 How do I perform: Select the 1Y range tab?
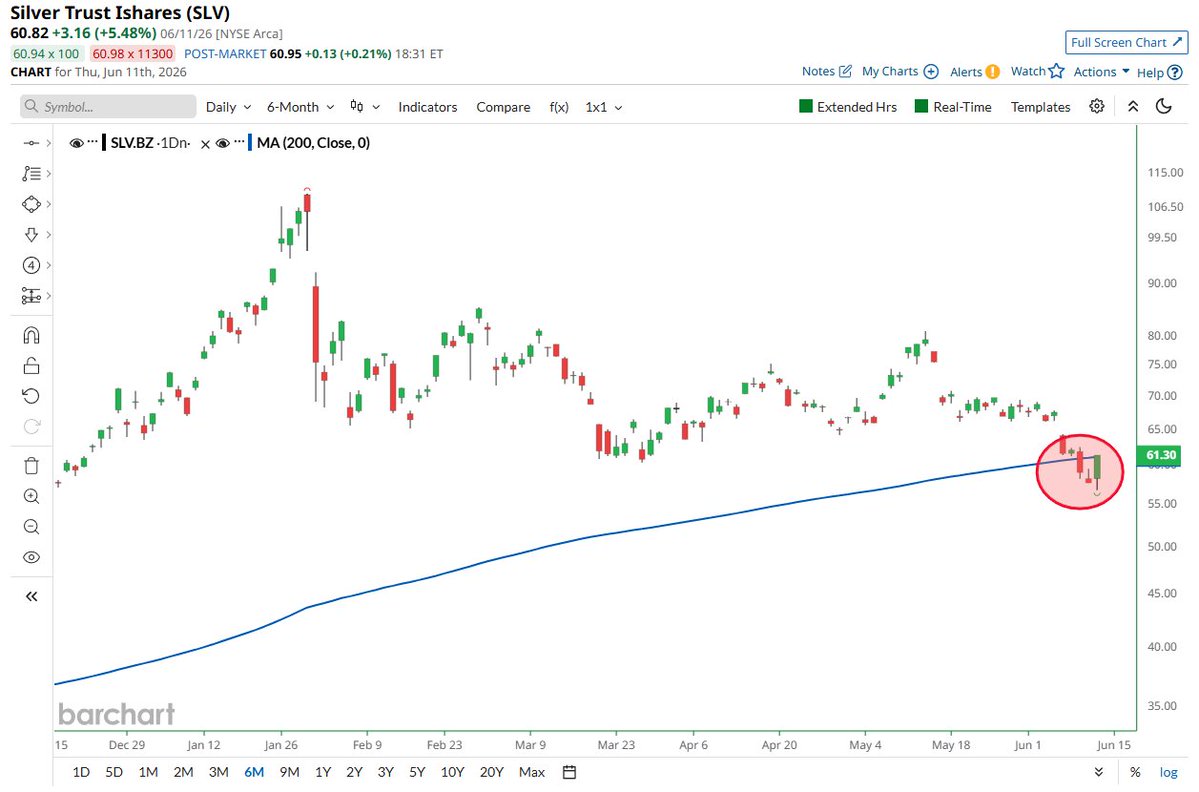coord(323,772)
